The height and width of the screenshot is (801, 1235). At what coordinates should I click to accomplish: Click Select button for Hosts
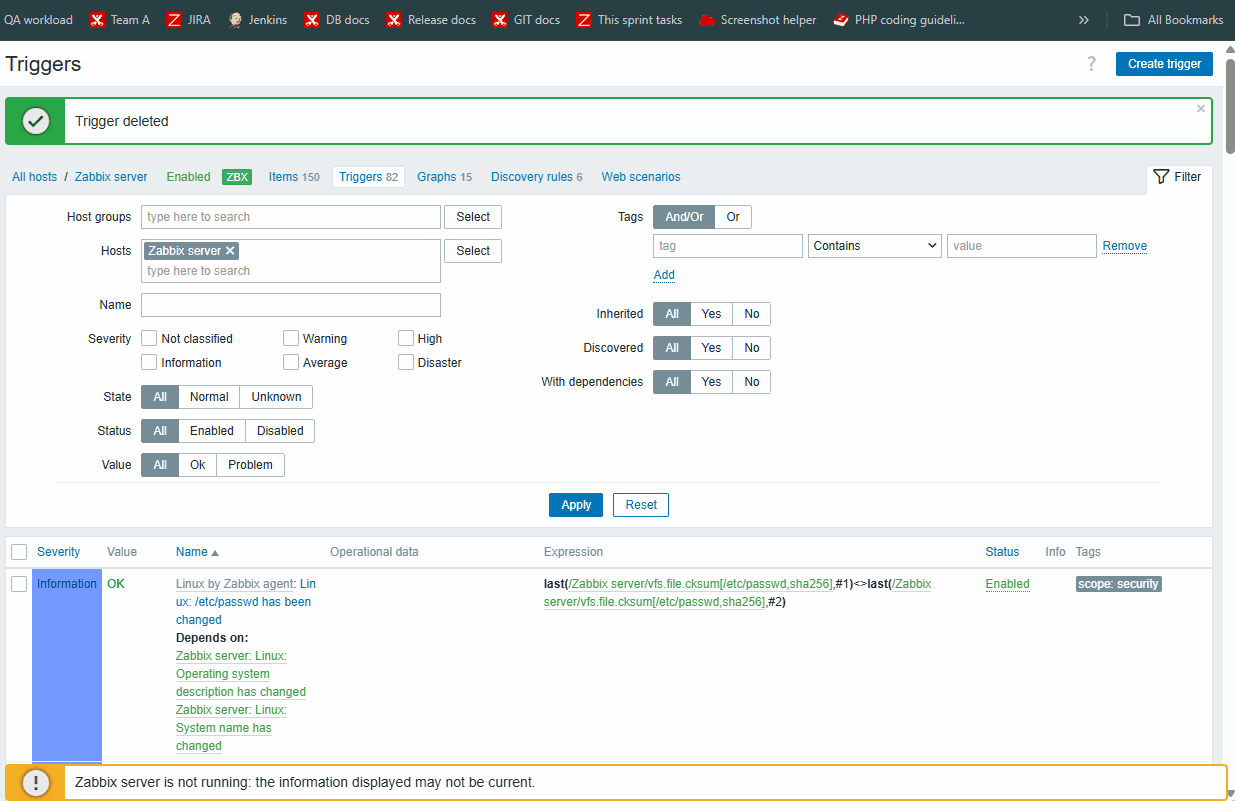473,251
